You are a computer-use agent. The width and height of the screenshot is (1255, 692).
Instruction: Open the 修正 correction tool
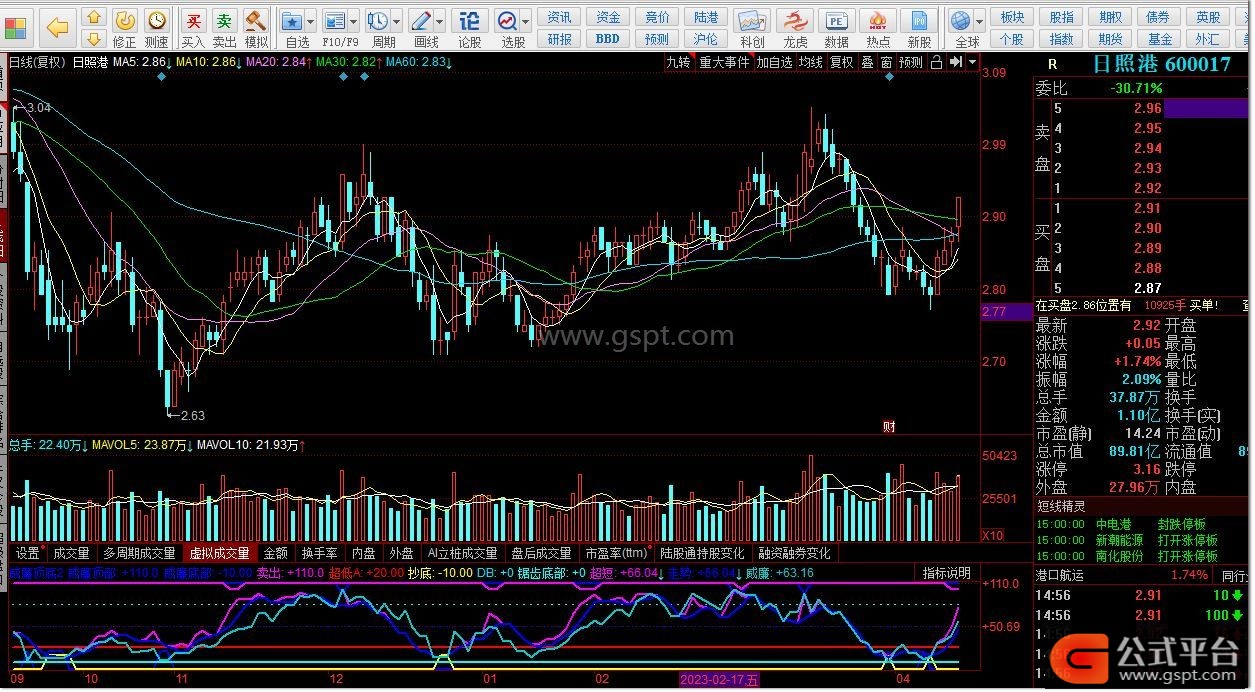(124, 28)
